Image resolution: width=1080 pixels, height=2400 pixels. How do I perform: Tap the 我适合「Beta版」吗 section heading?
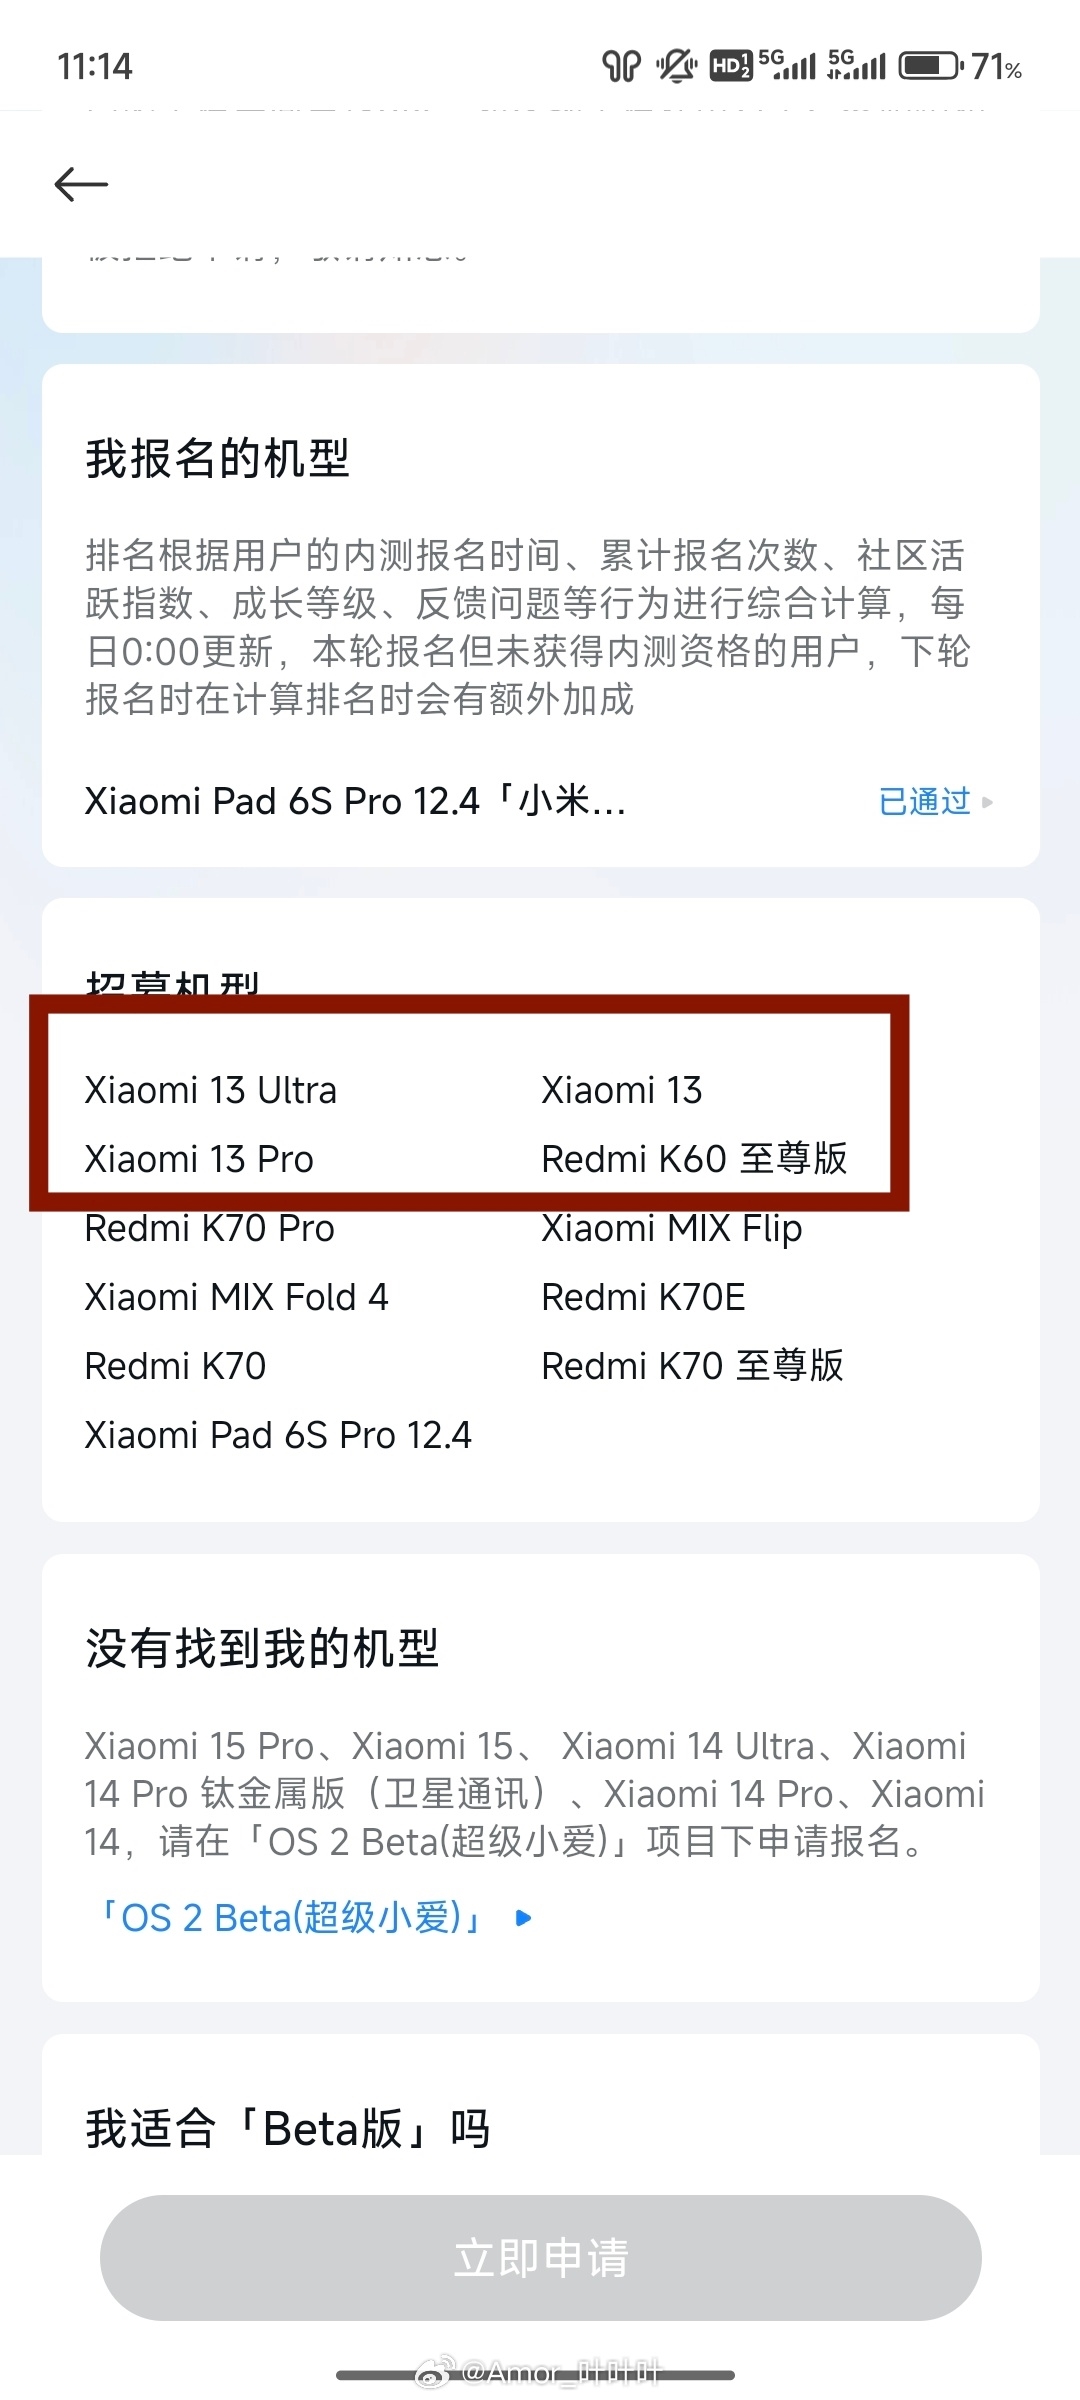pyautogui.click(x=288, y=2128)
